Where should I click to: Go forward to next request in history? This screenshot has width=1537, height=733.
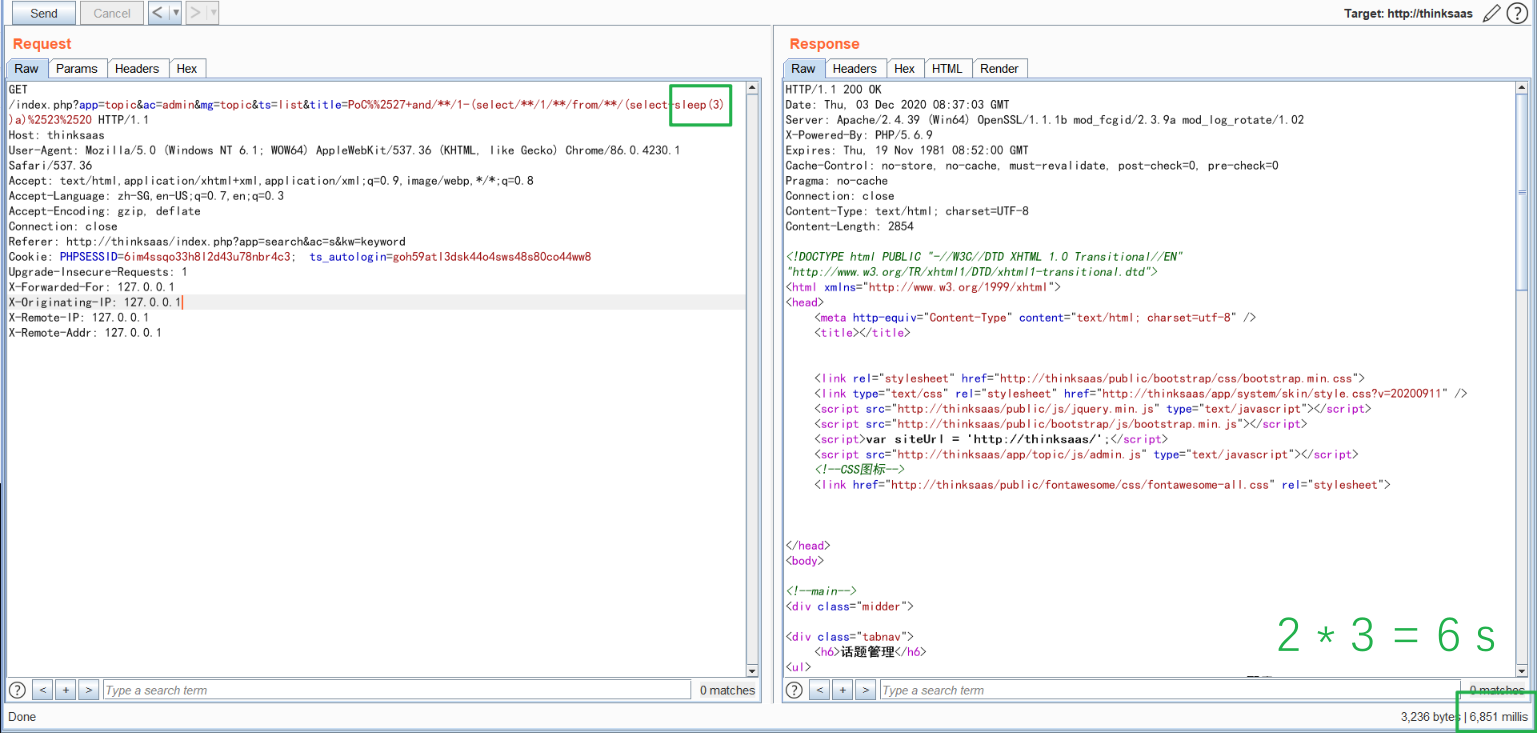tap(195, 13)
